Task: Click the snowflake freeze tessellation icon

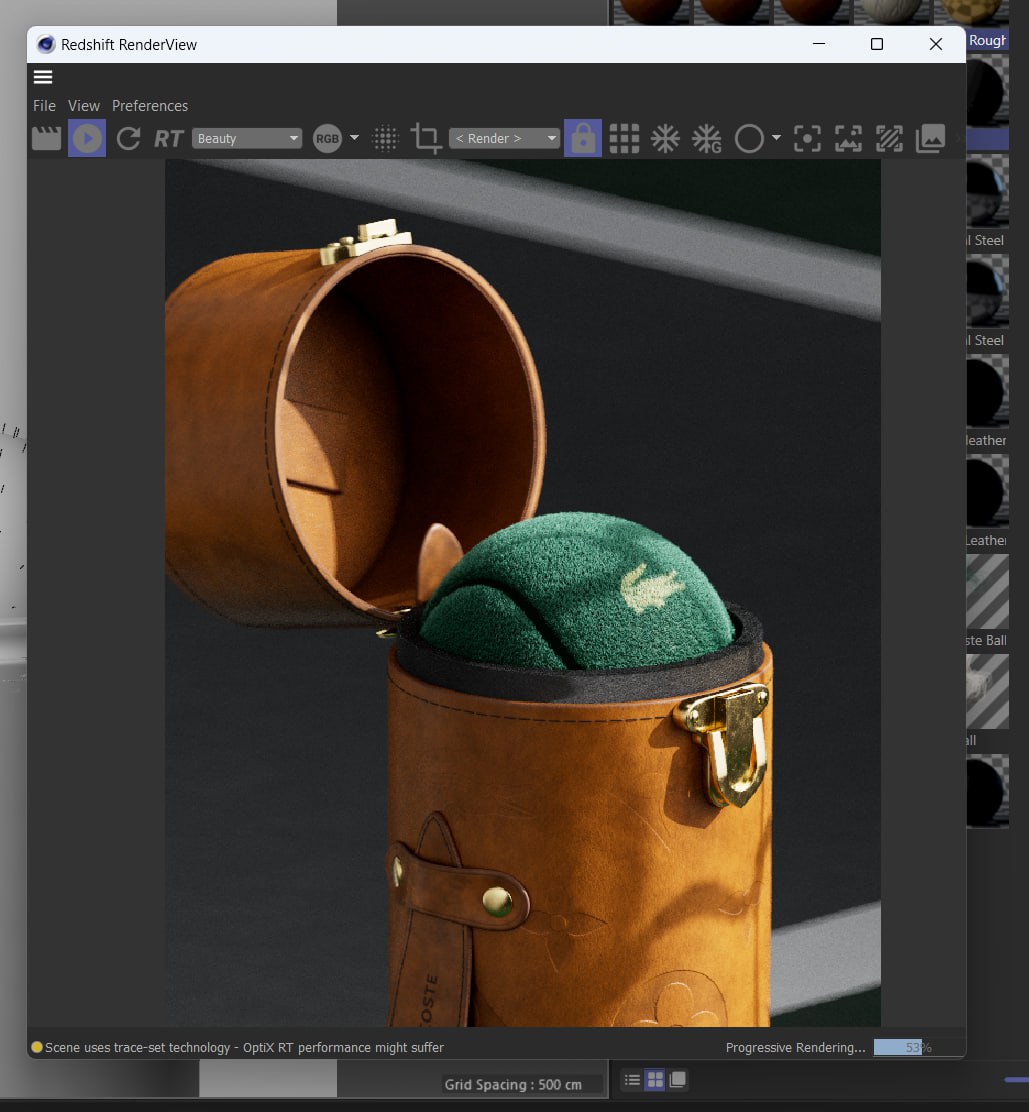Action: [x=665, y=138]
